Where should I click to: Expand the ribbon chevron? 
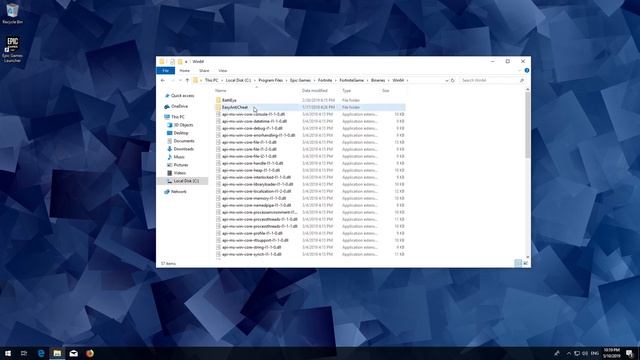(x=519, y=71)
